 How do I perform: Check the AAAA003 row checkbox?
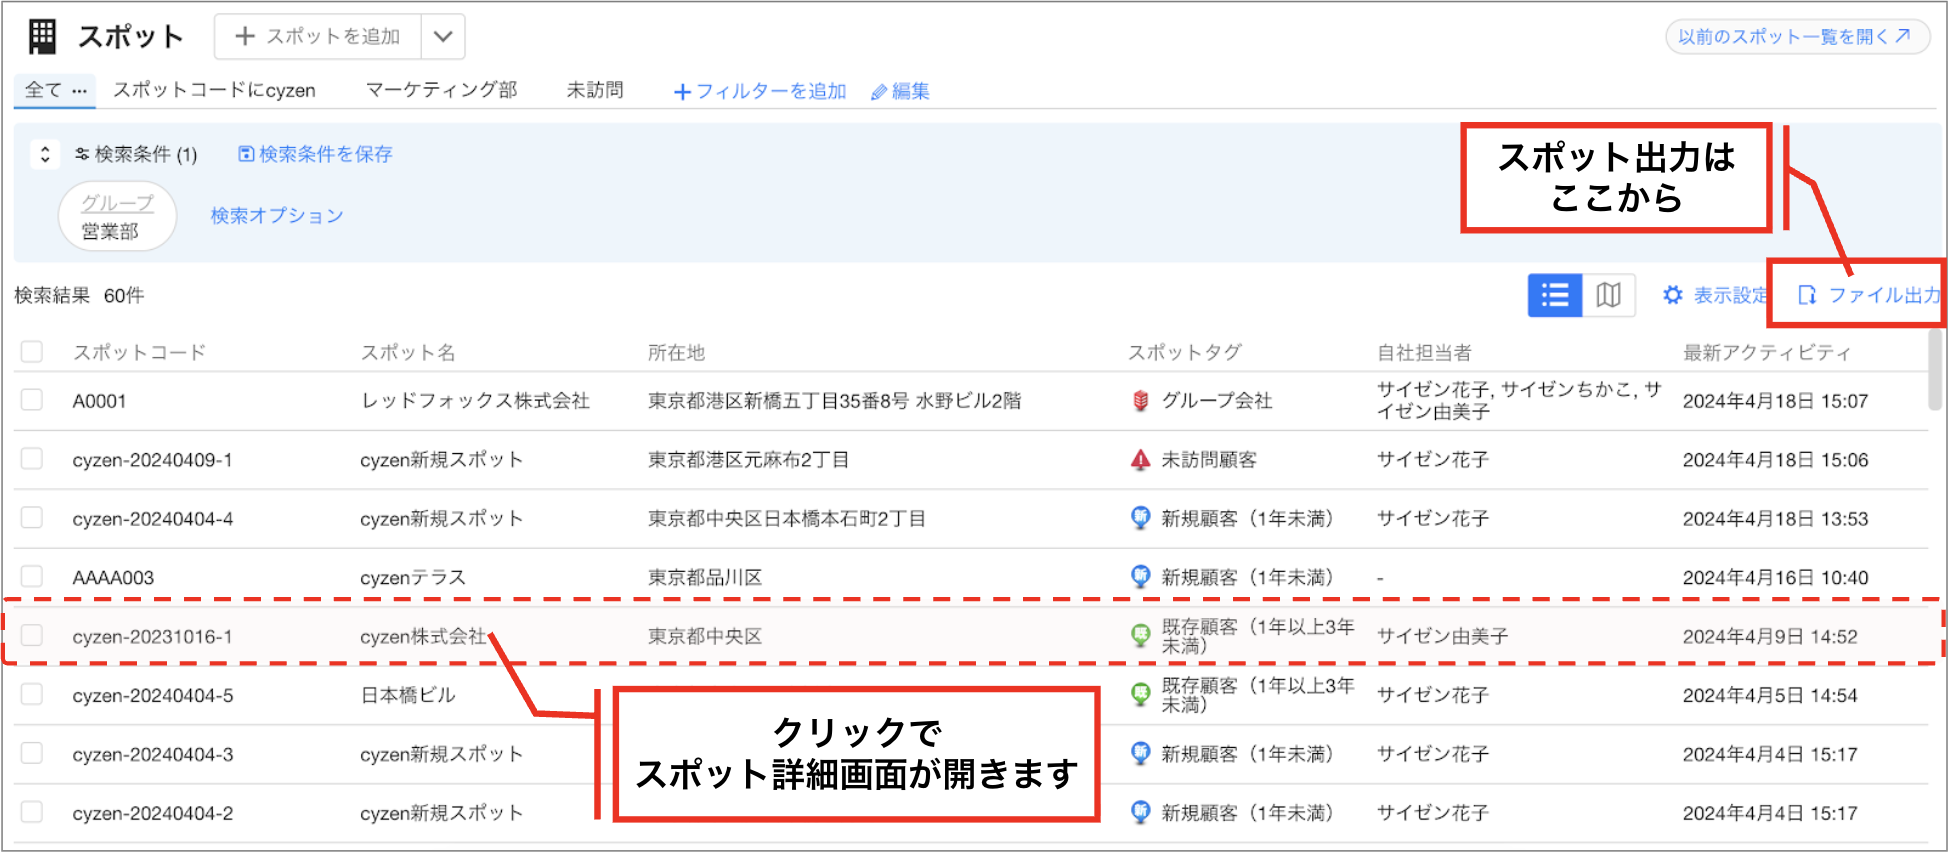[x=32, y=577]
